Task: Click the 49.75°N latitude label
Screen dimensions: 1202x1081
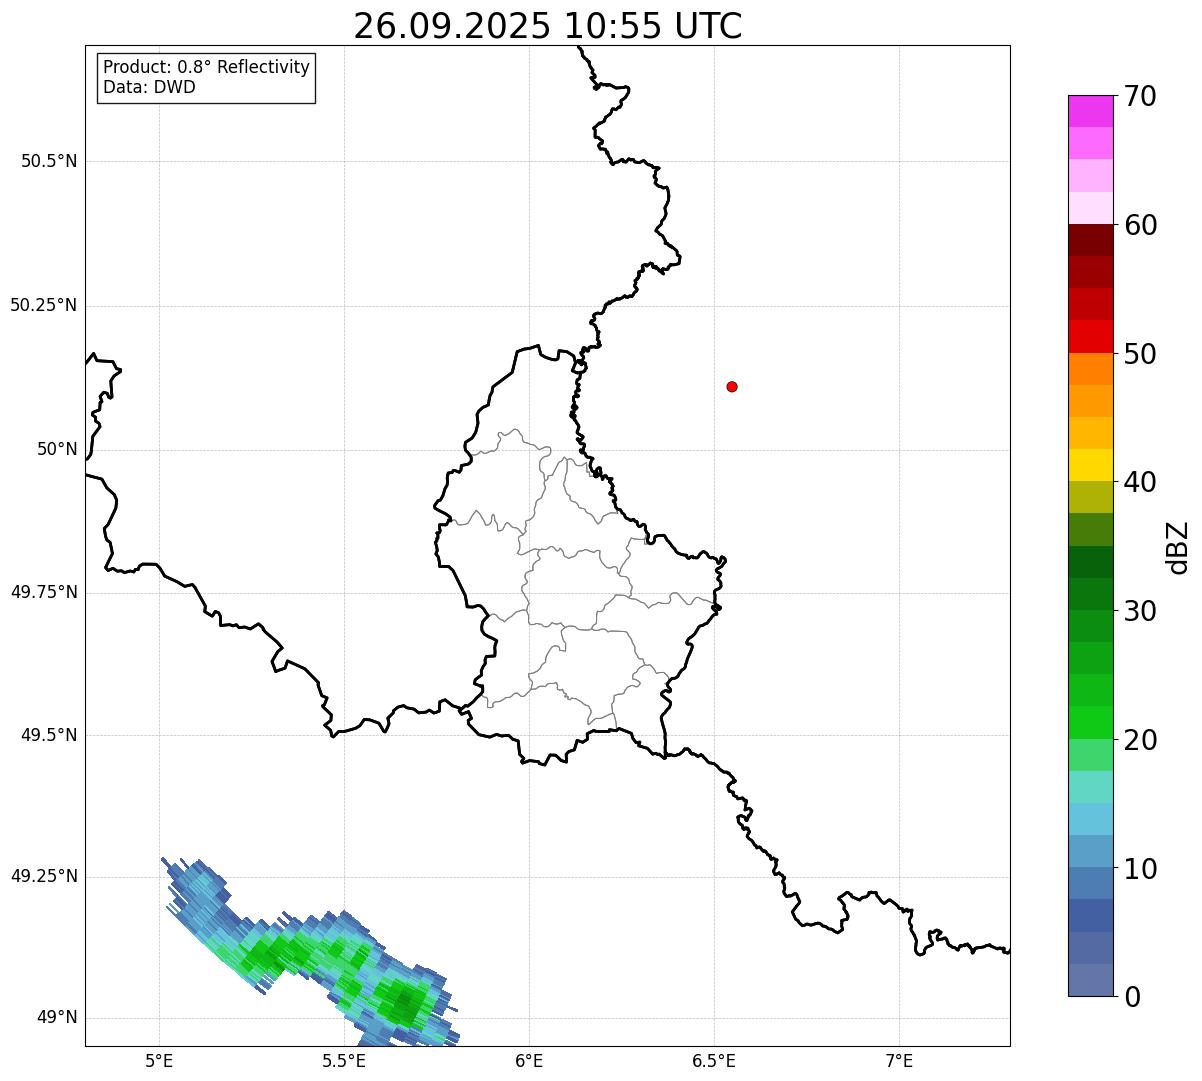Action: (x=43, y=592)
